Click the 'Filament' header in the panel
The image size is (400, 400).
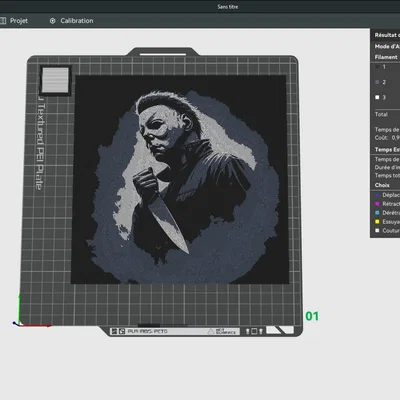tap(386, 57)
